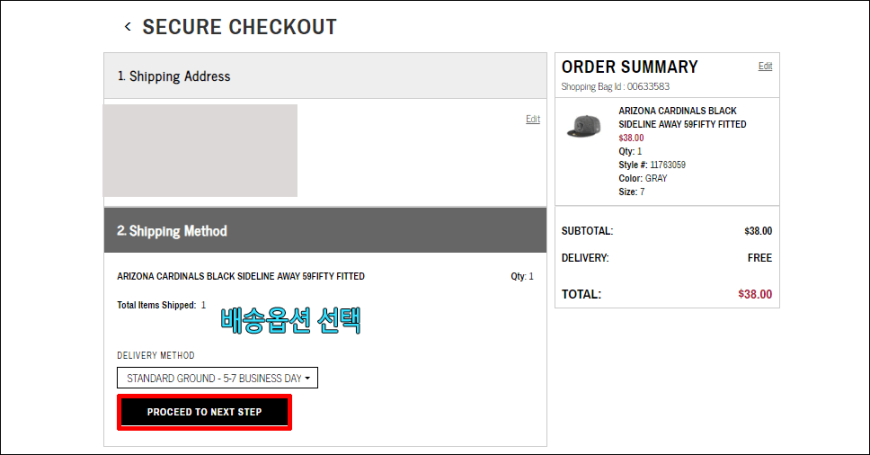Click Edit link in the Order Summary panel

[765, 65]
